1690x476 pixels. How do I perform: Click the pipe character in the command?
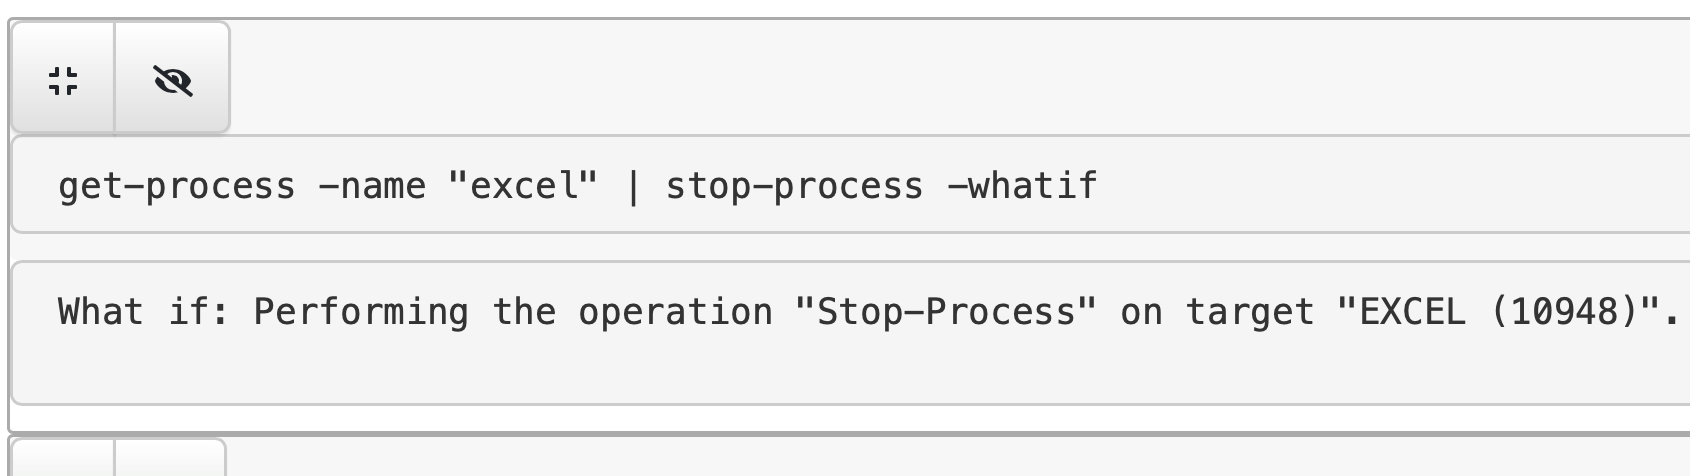(632, 187)
